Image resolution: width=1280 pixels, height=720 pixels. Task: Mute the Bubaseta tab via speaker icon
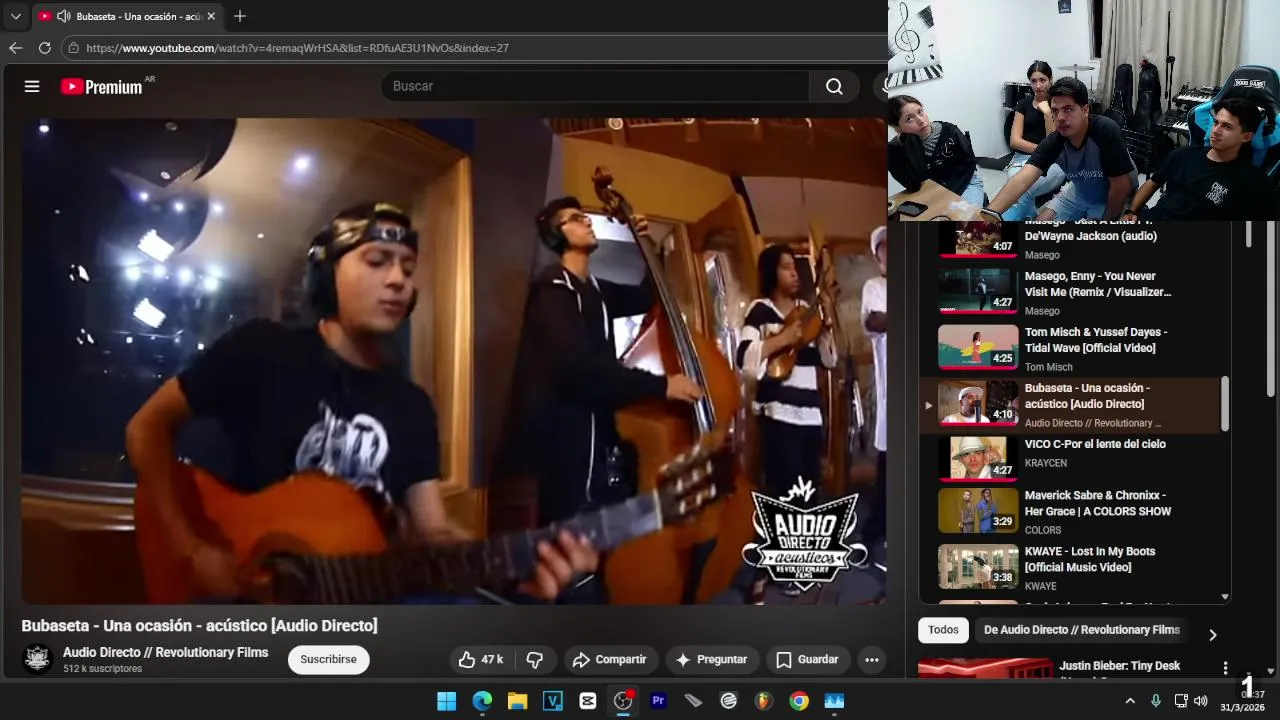pos(63,16)
